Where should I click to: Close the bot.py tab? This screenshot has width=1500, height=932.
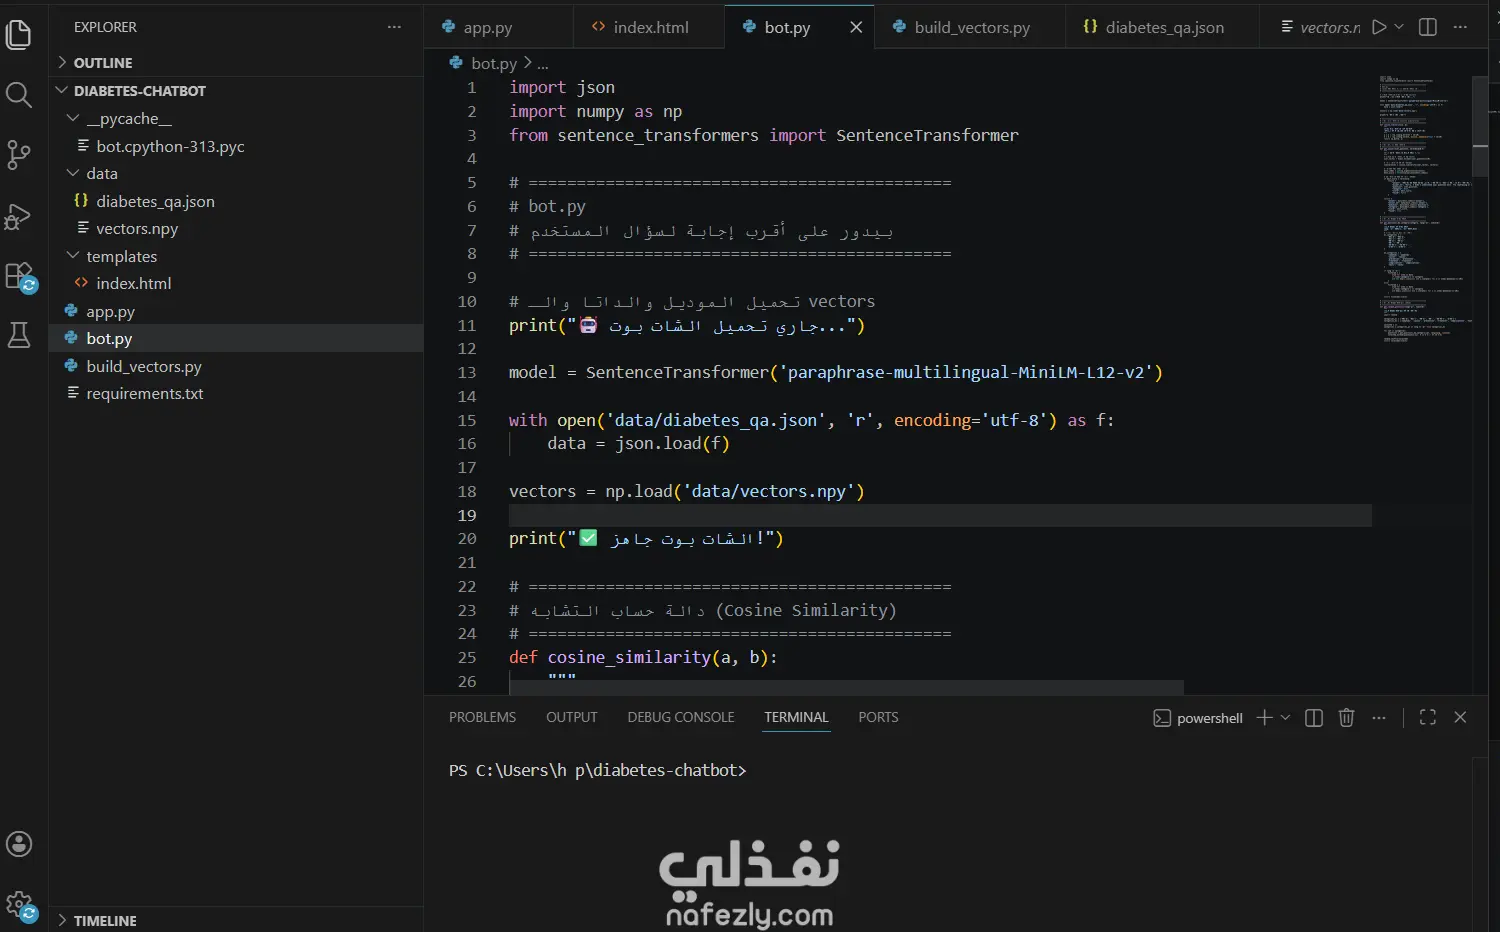856,27
